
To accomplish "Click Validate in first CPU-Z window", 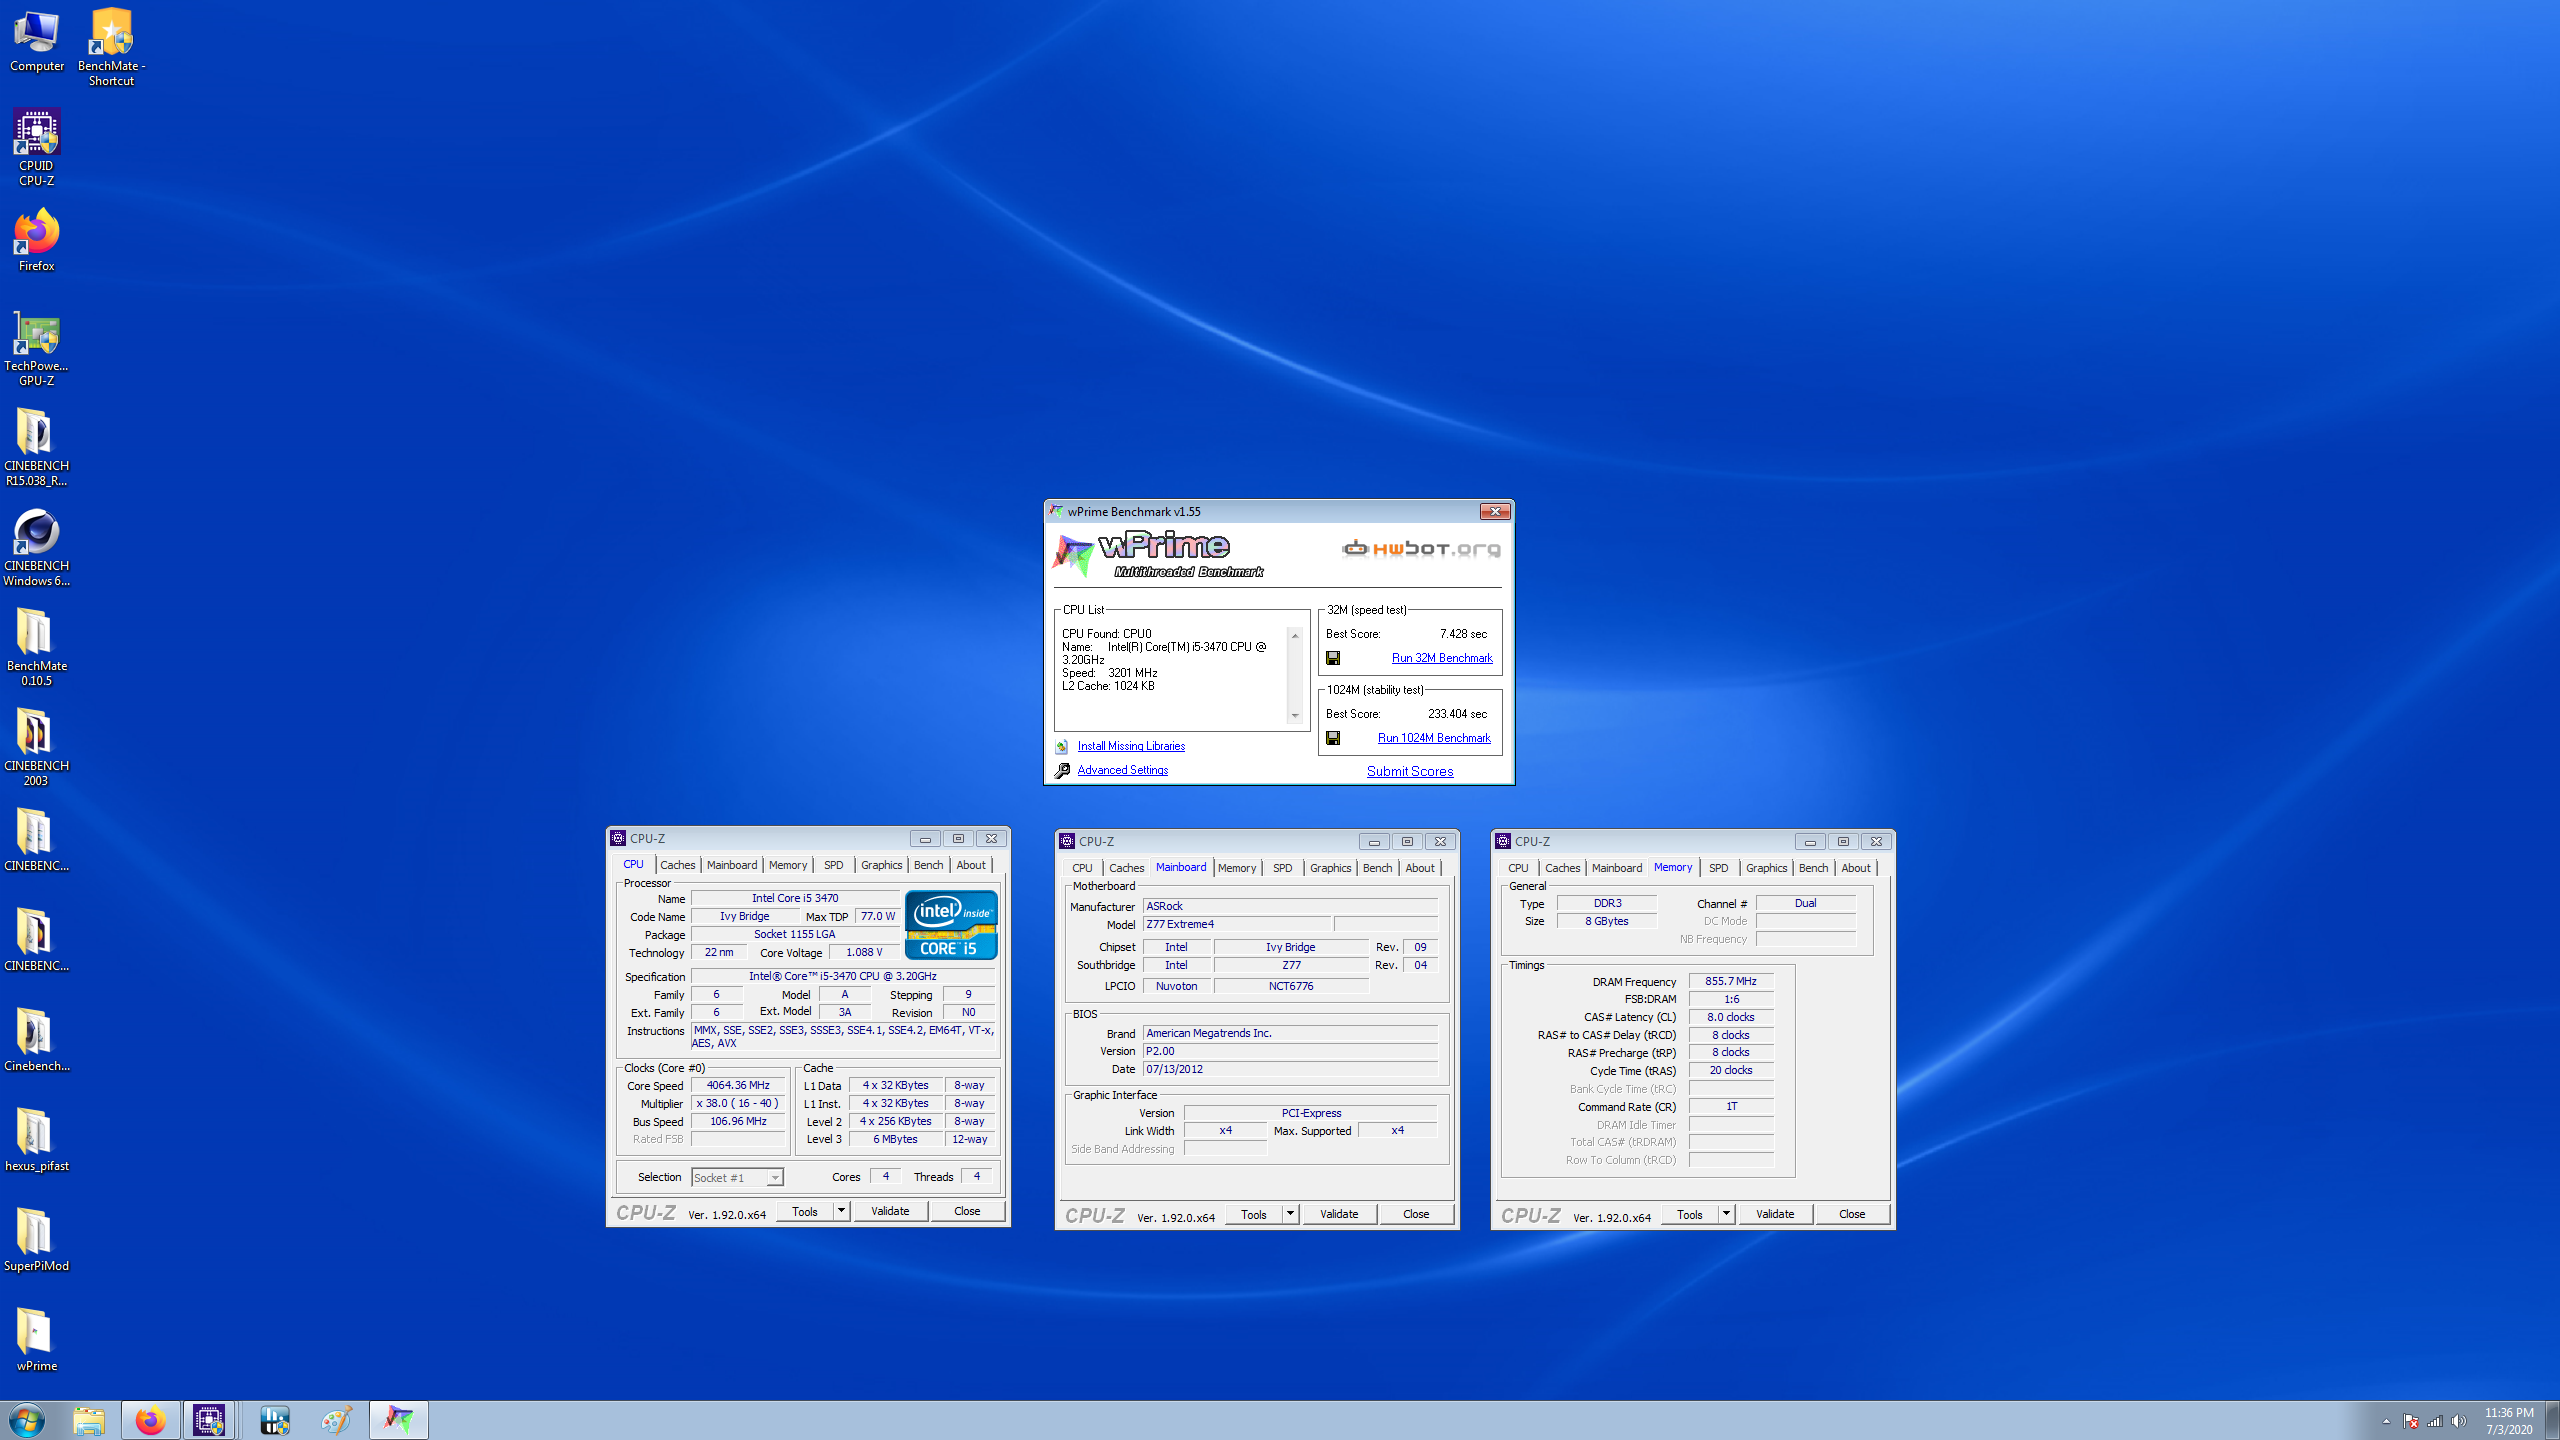I will coord(890,1211).
